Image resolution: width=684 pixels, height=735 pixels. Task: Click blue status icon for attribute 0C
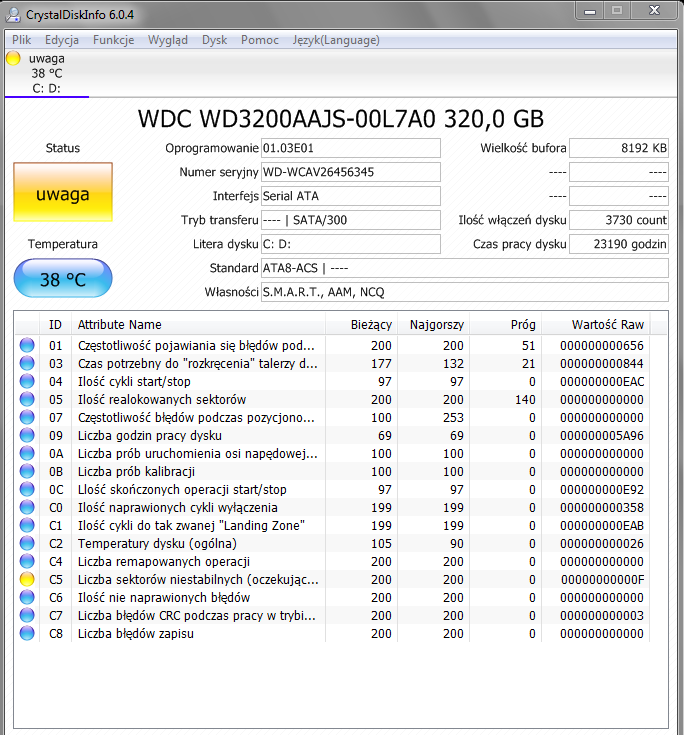pos(27,489)
